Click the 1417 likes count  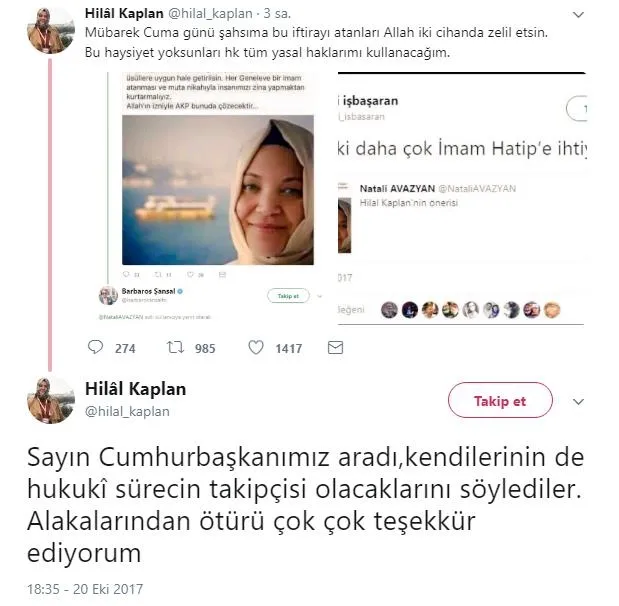289,348
